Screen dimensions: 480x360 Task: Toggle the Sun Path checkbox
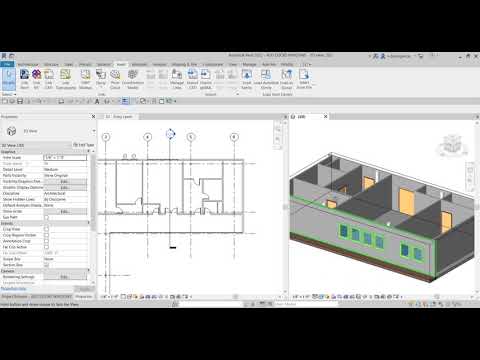click(46, 217)
